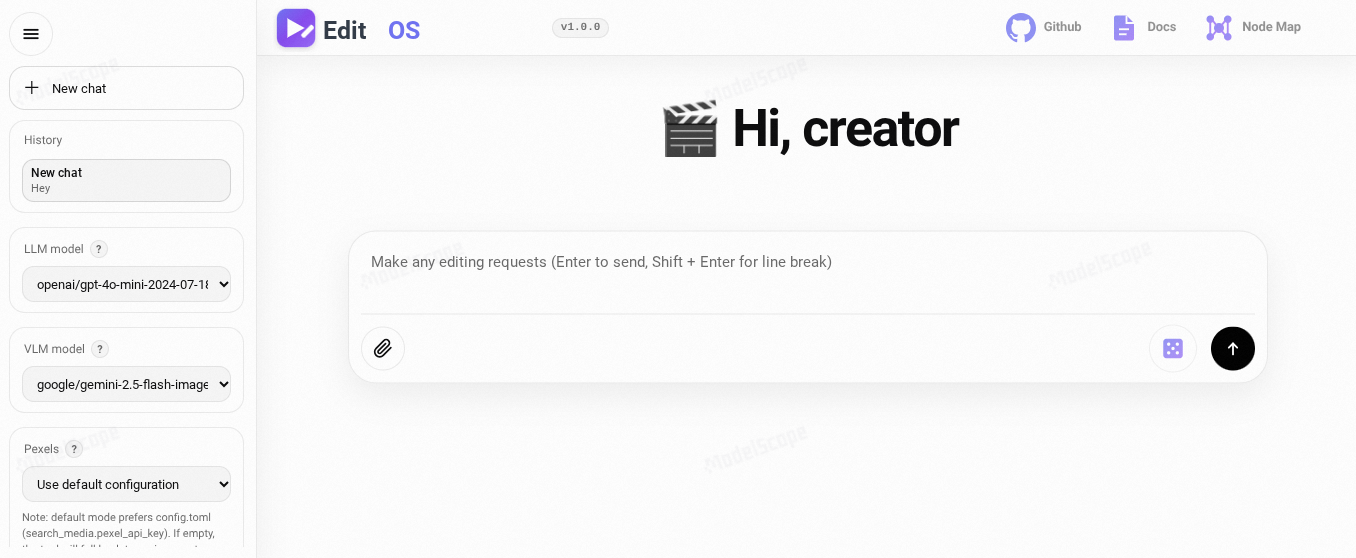This screenshot has width=1356, height=558.
Task: Open the VLM model dropdown
Action: click(x=126, y=384)
